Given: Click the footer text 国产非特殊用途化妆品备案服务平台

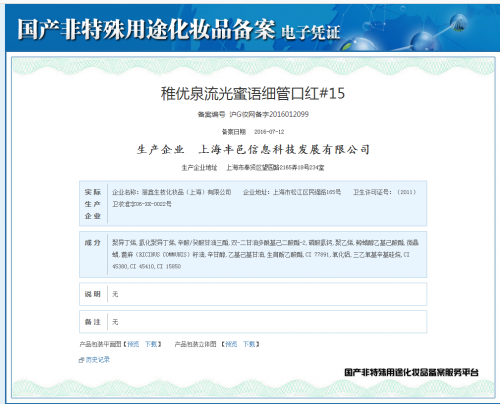Looking at the screenshot, I should (x=411, y=372).
